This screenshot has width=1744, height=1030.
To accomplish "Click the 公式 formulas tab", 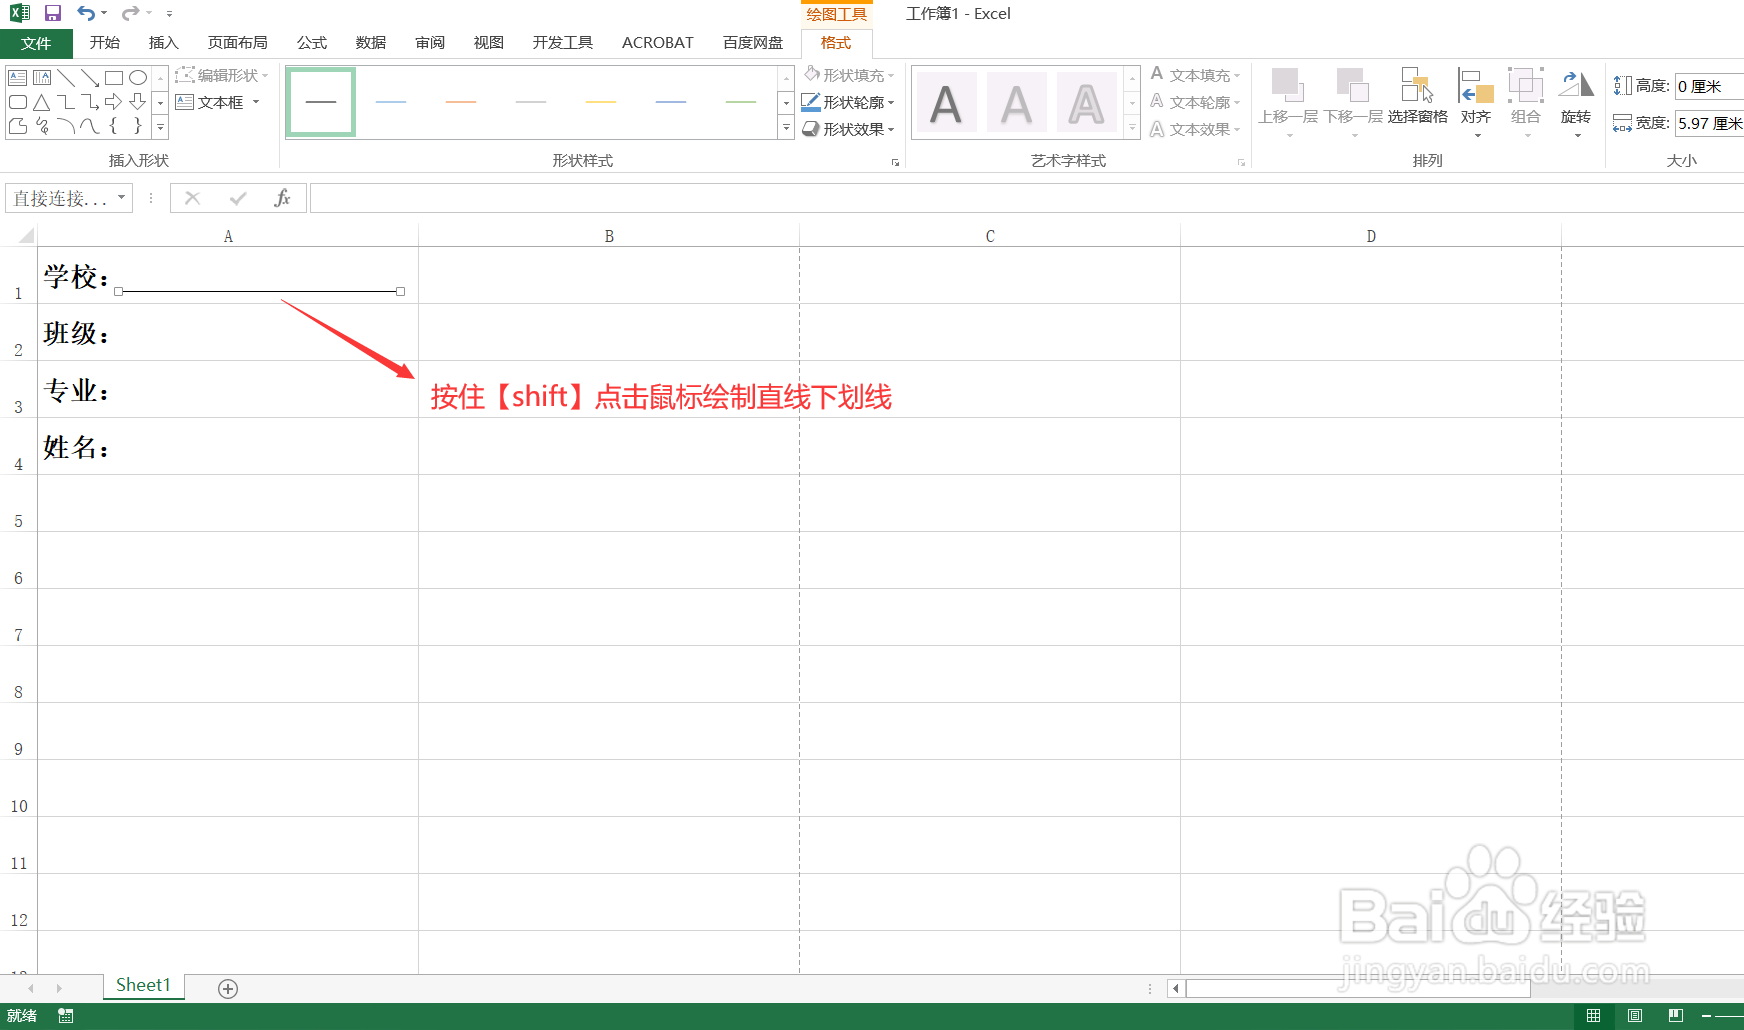I will pos(312,43).
